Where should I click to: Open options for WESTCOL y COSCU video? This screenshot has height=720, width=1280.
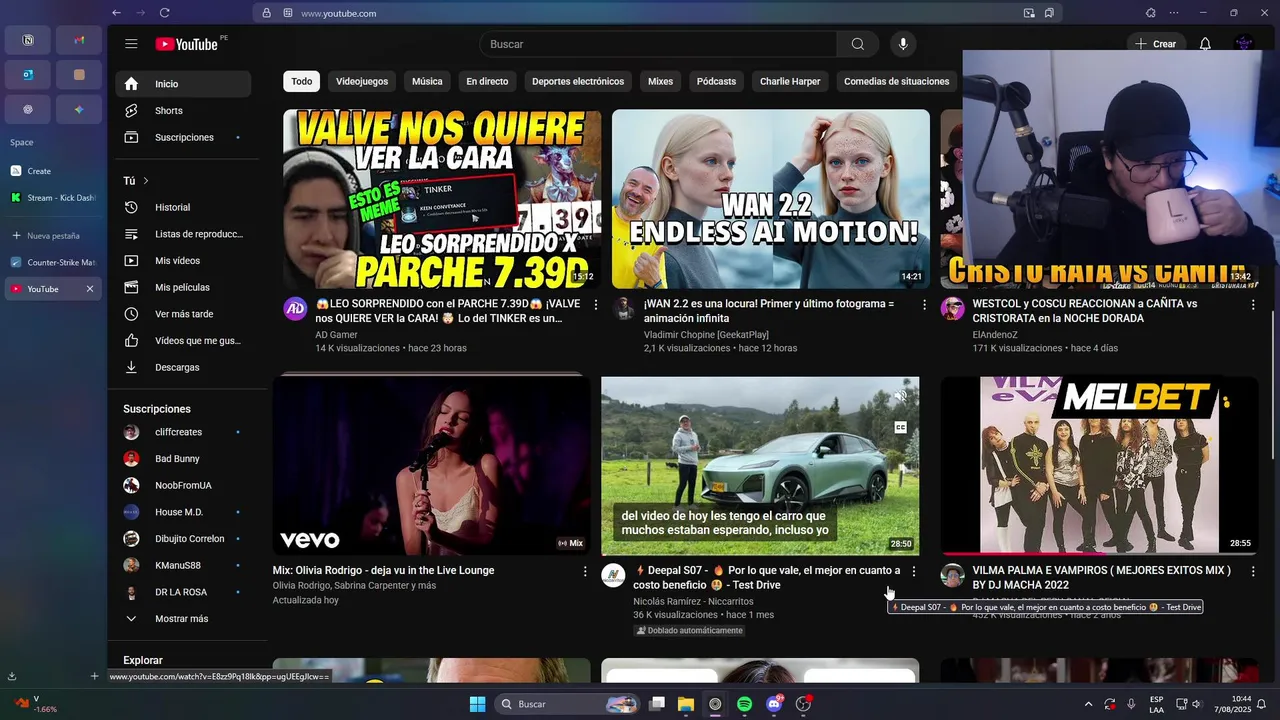click(1253, 304)
